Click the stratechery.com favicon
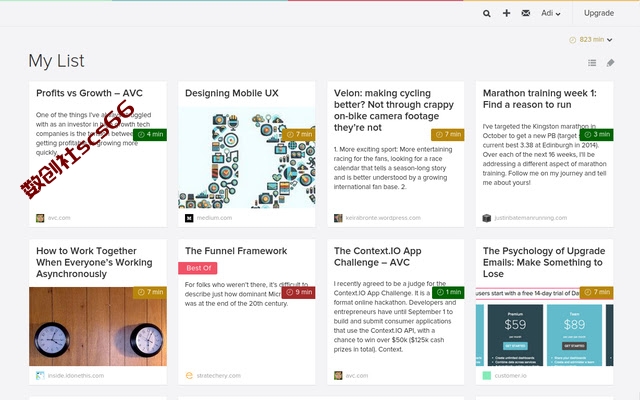The height and width of the screenshot is (400, 640). pyautogui.click(x=189, y=376)
